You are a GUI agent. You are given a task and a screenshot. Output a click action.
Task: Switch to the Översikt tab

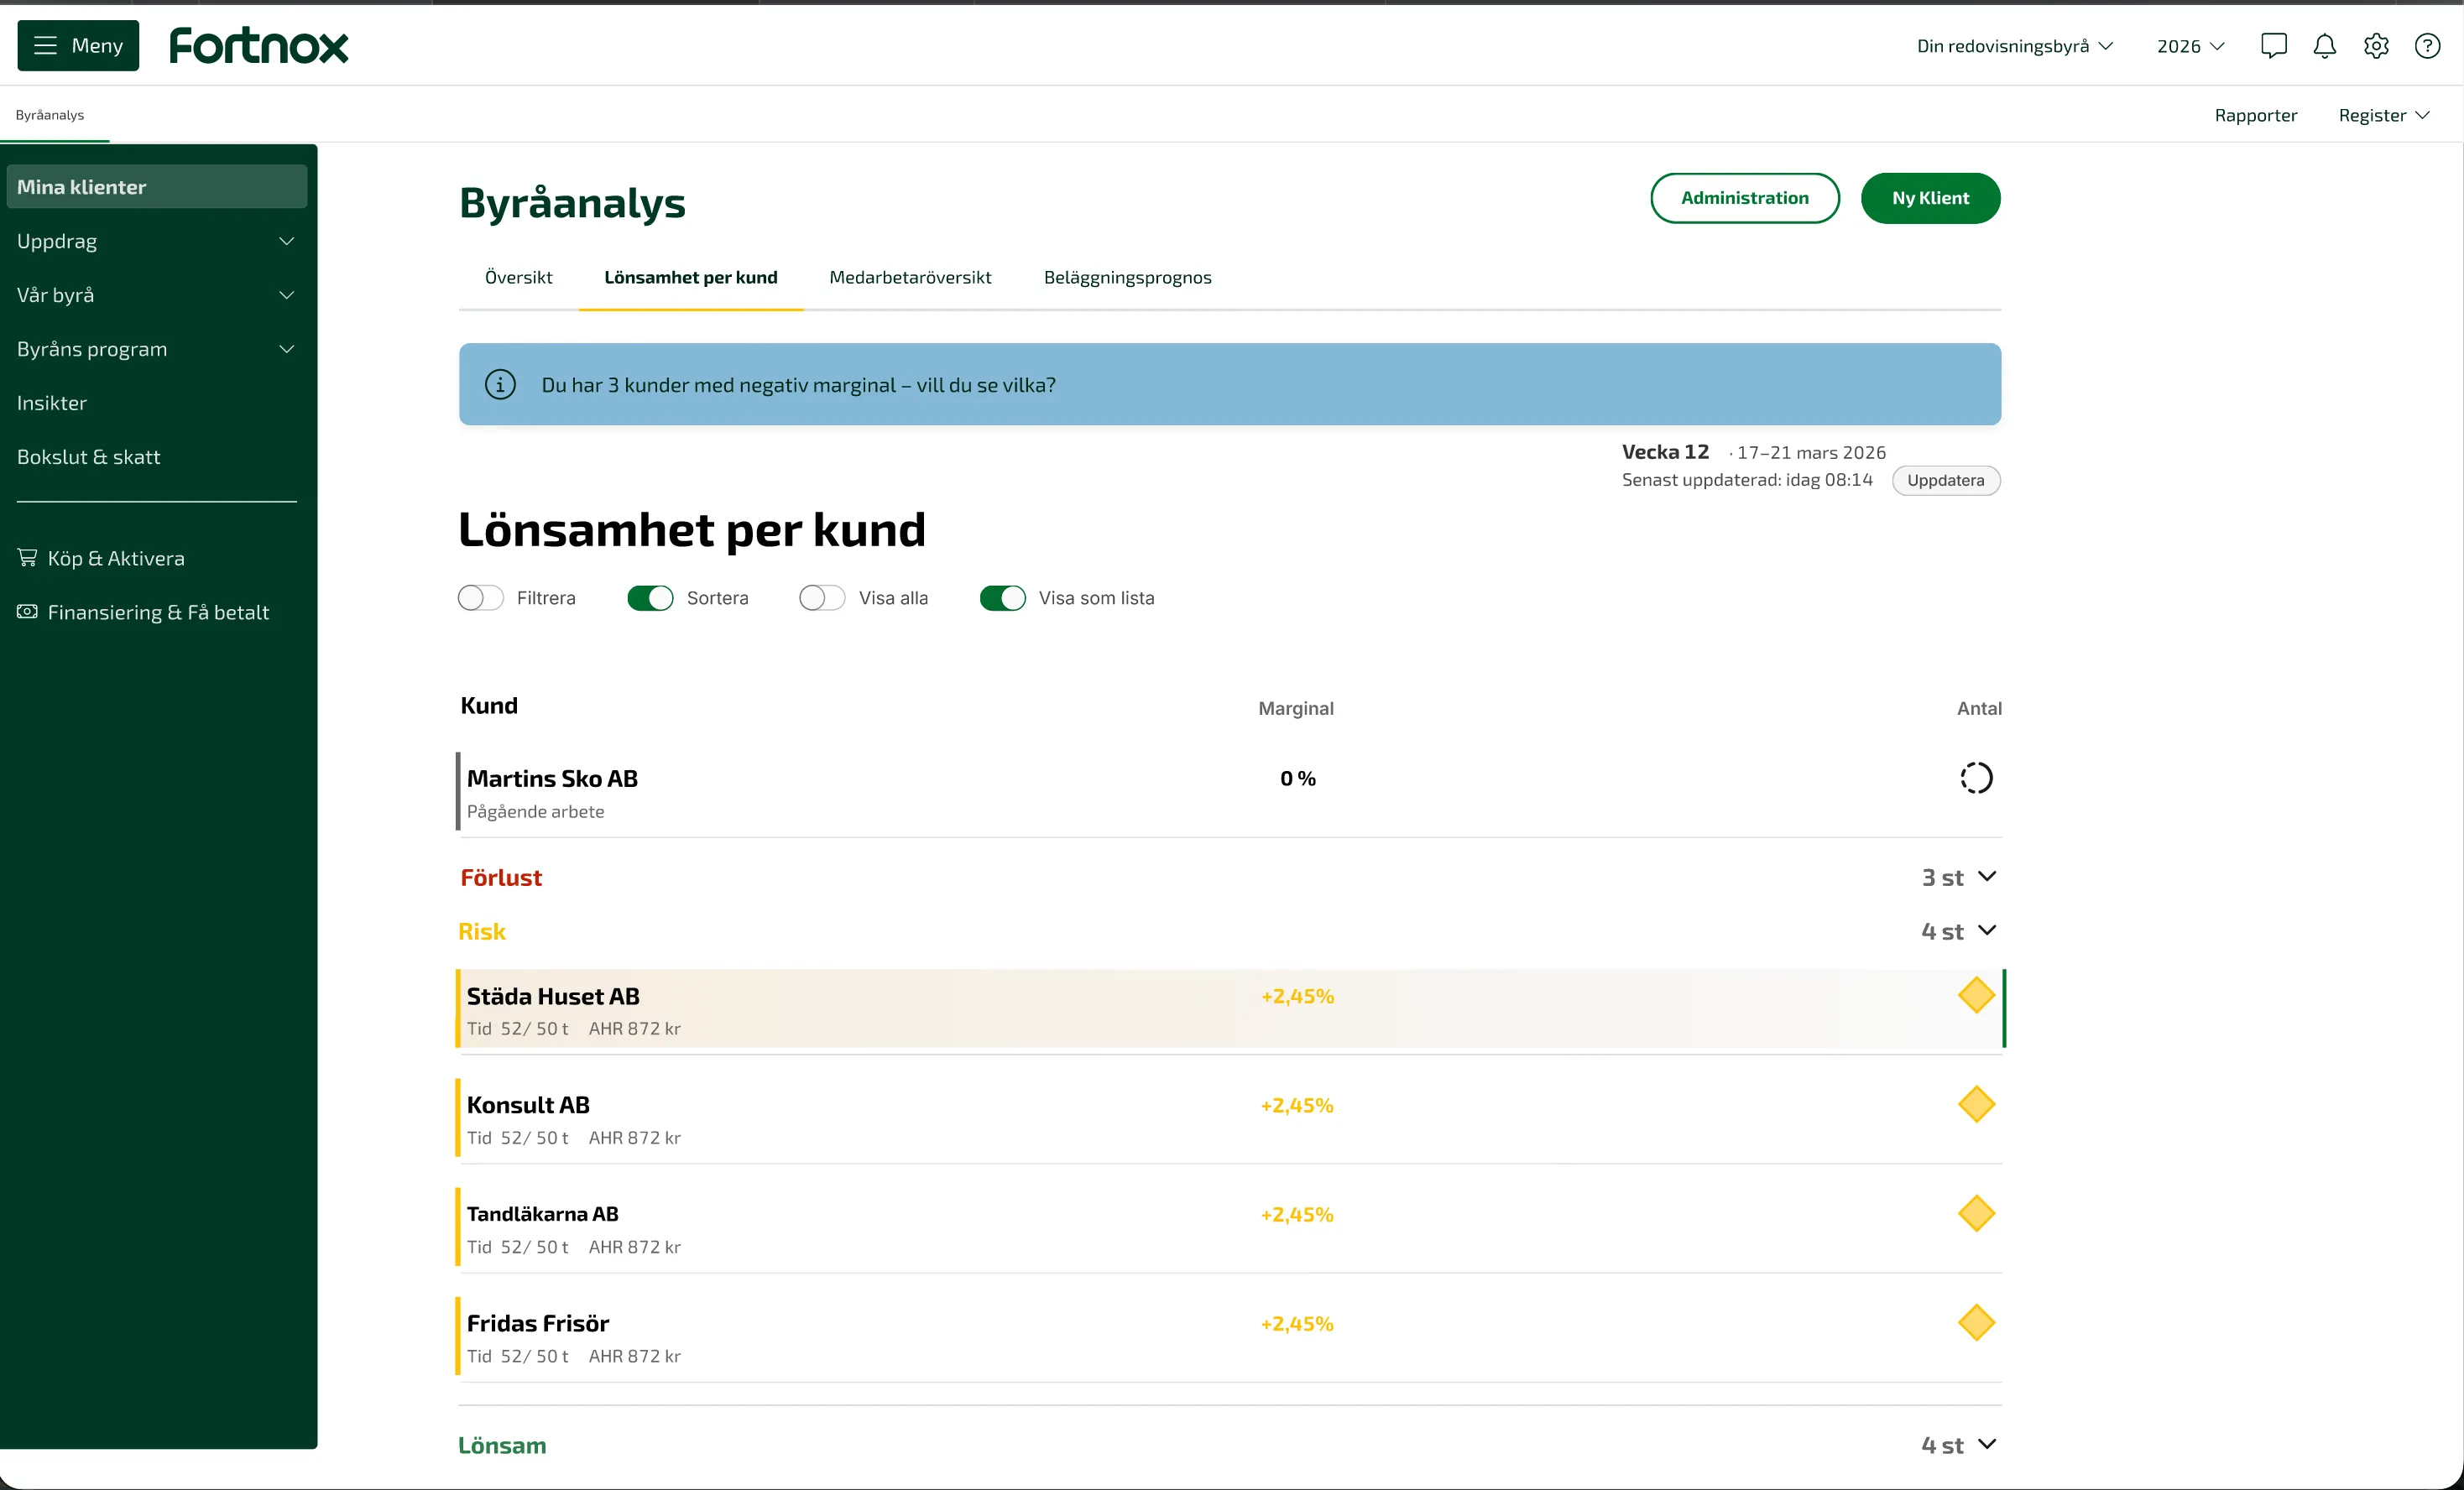[x=518, y=277]
